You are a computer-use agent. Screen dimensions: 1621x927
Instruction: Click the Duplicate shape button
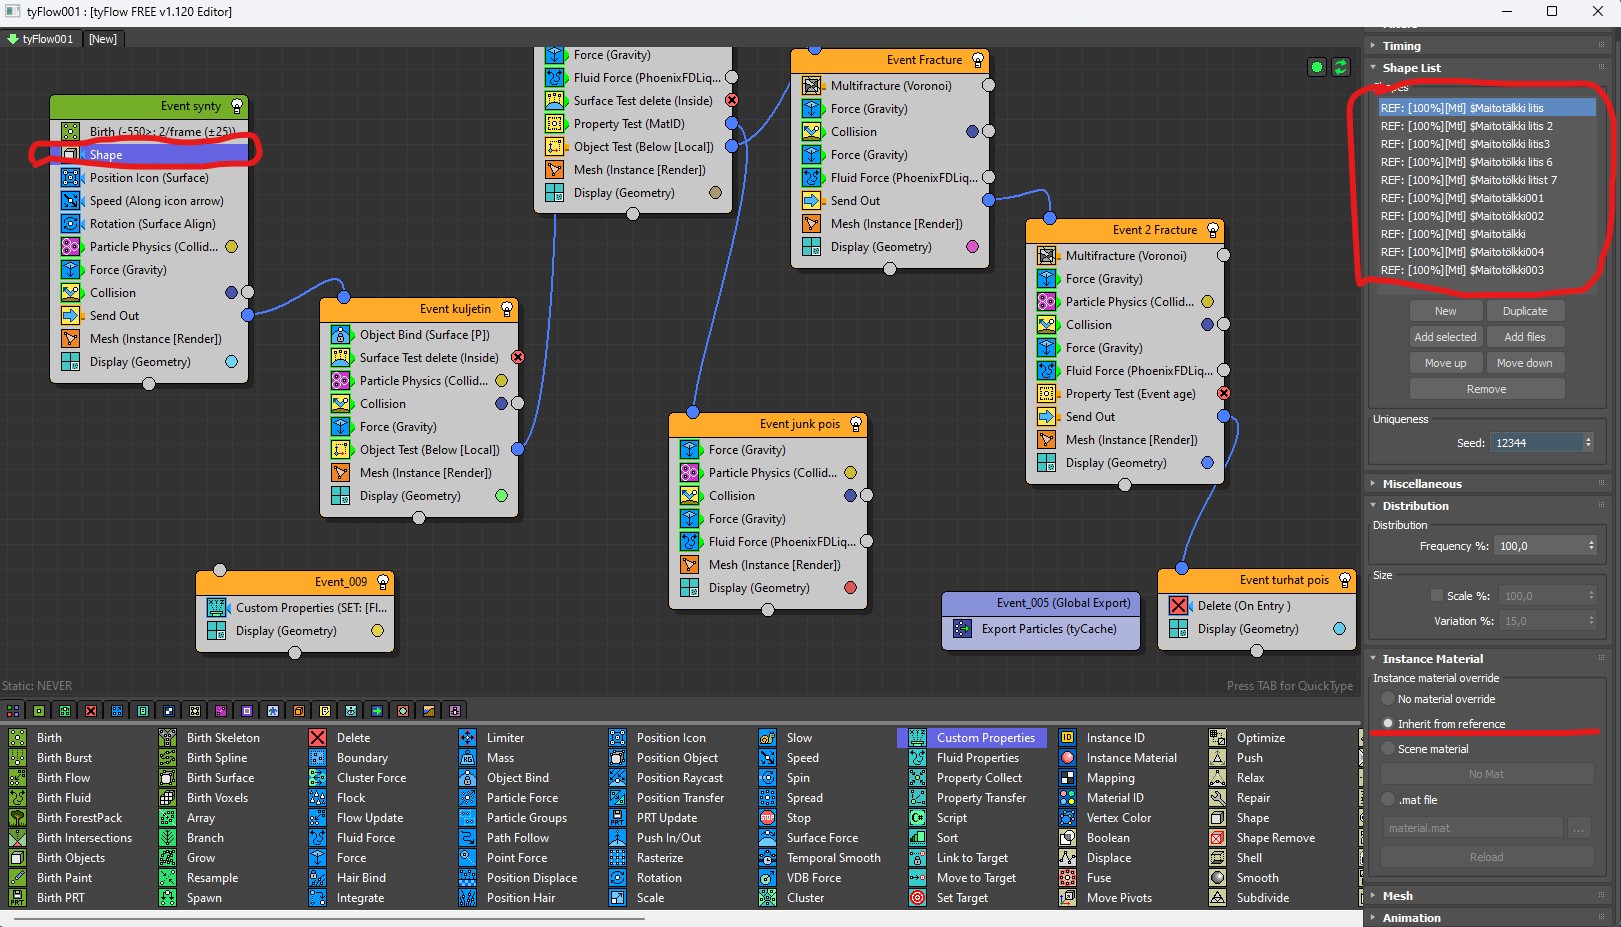(x=1525, y=311)
